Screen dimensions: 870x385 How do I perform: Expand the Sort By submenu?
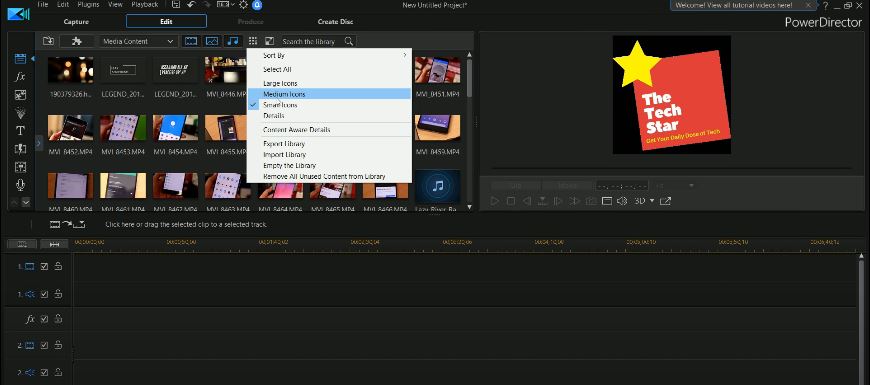[330, 55]
